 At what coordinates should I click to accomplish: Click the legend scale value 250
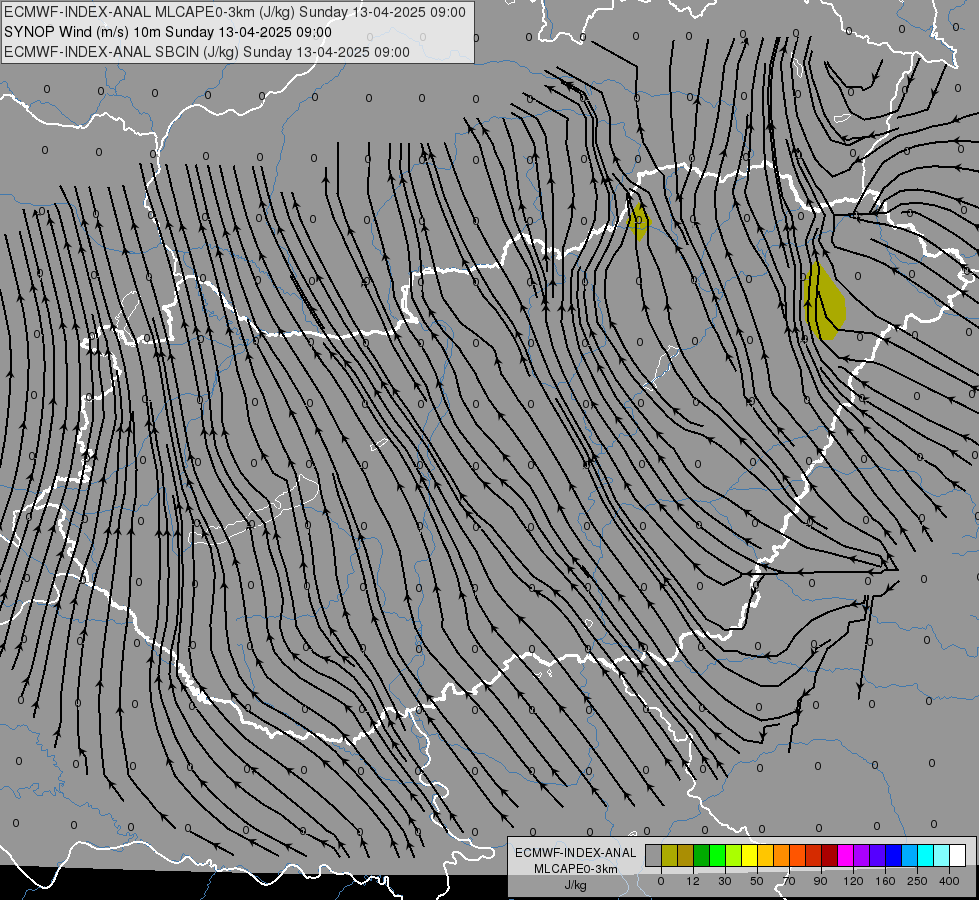tap(917, 881)
